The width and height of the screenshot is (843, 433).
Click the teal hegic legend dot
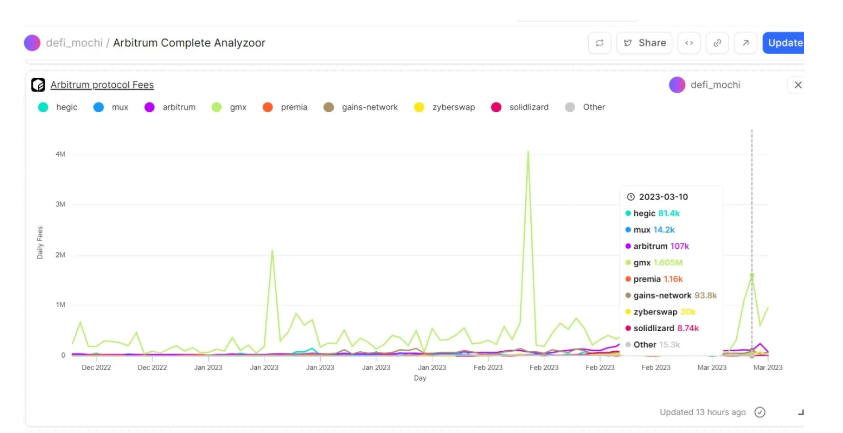(43, 107)
